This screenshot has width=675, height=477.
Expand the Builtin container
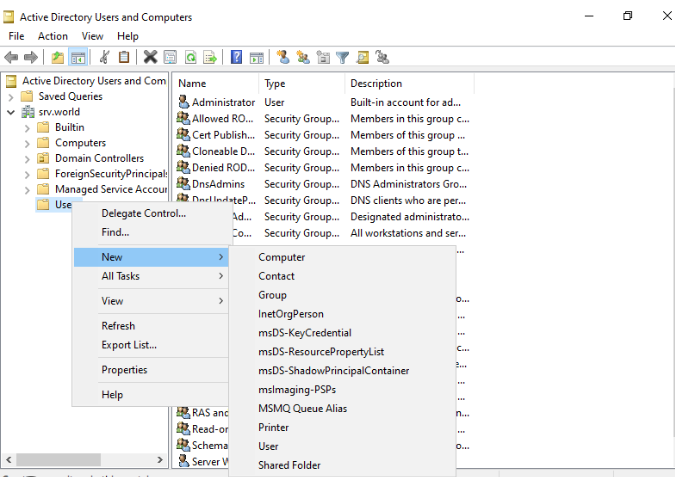tap(27, 128)
